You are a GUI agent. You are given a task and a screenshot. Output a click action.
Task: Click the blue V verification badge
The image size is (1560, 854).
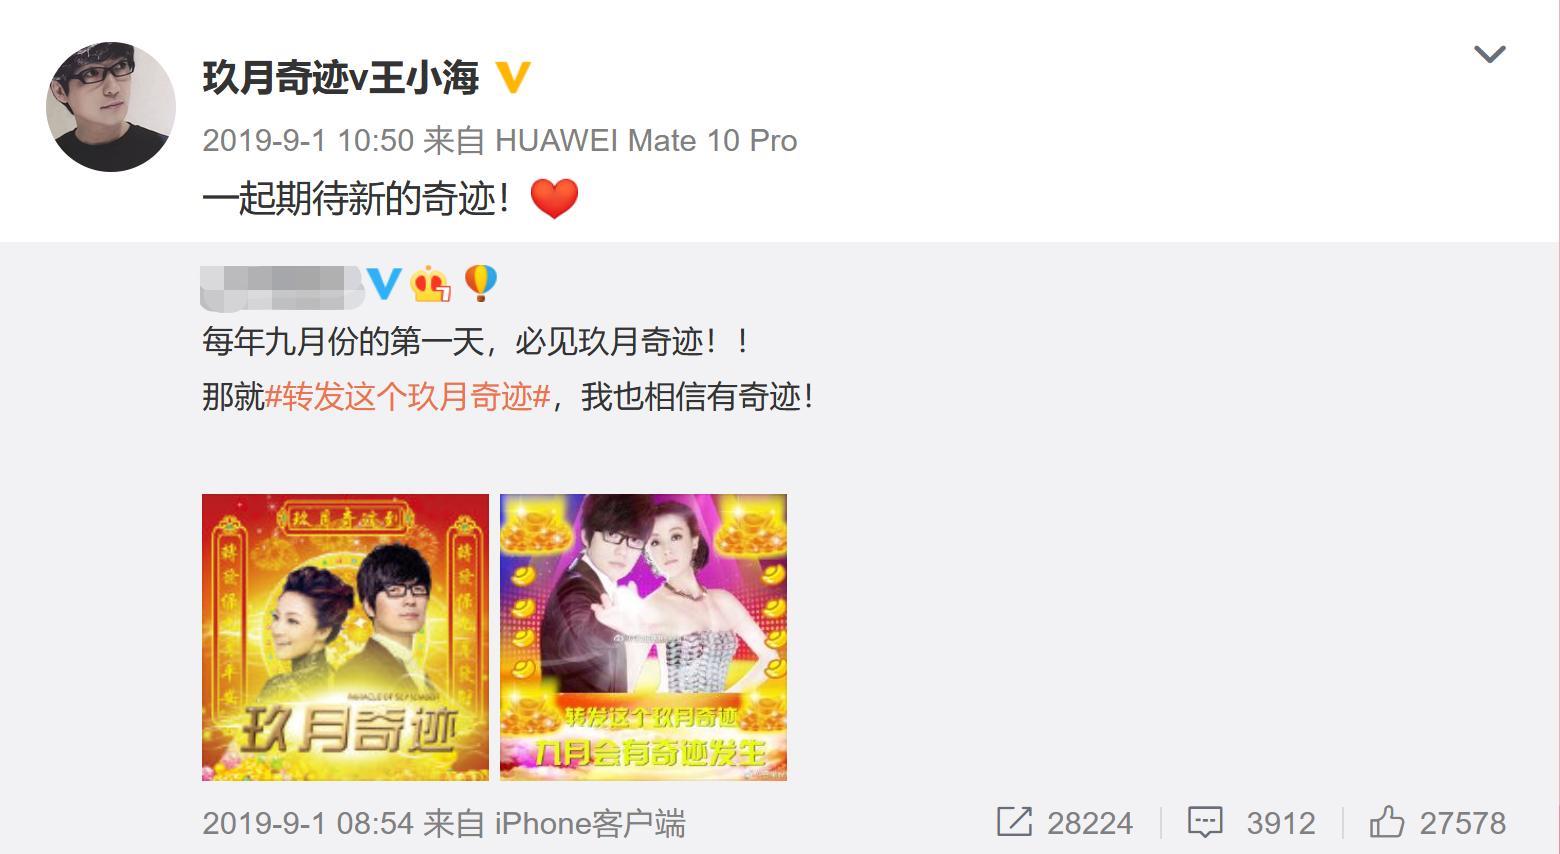(385, 285)
